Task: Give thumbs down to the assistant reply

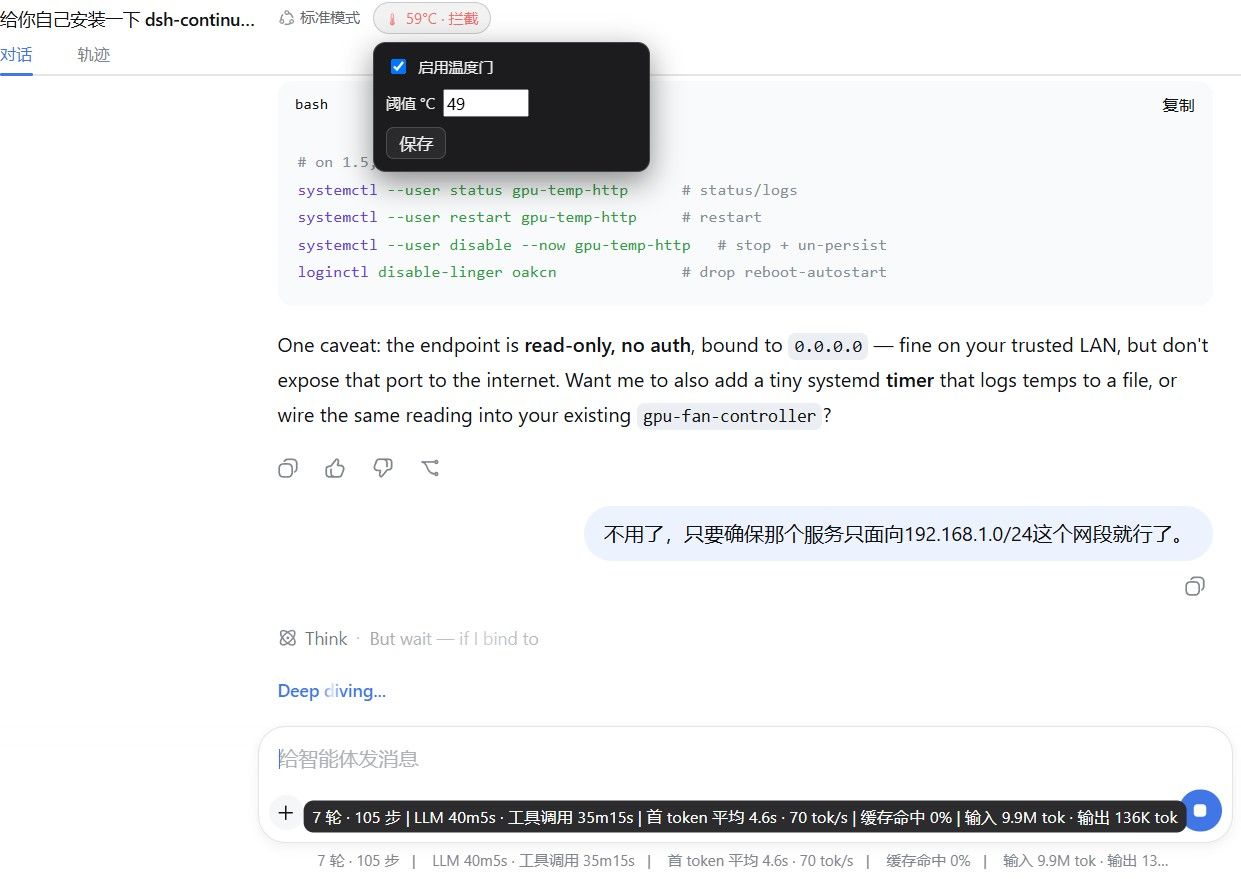Action: pyautogui.click(x=383, y=468)
